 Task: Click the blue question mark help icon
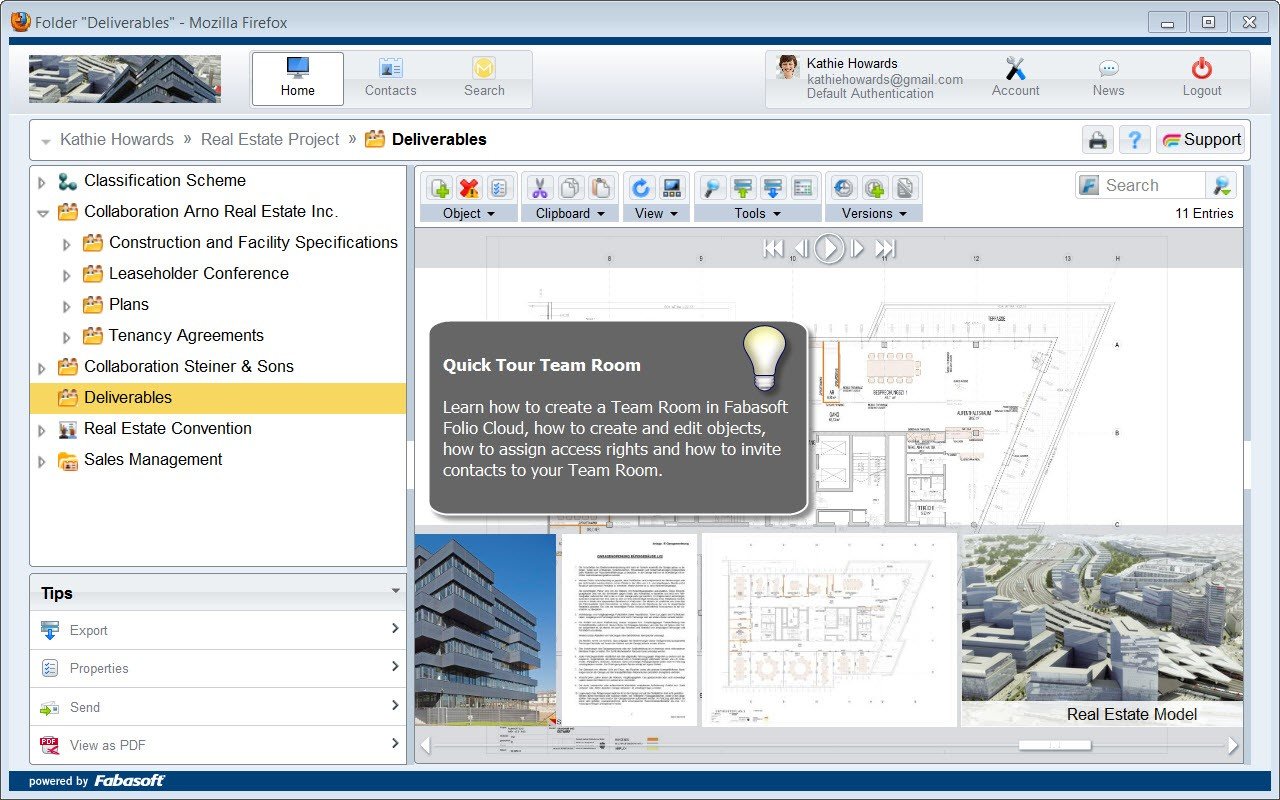(1134, 140)
